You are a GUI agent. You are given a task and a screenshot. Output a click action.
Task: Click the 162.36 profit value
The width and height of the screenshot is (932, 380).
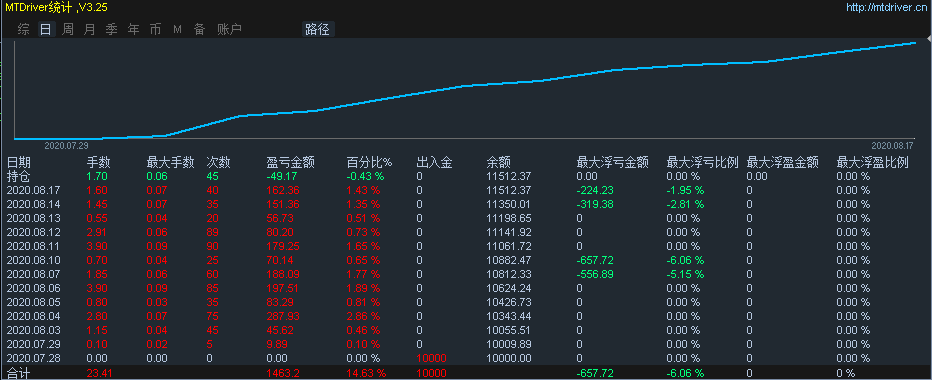click(283, 190)
